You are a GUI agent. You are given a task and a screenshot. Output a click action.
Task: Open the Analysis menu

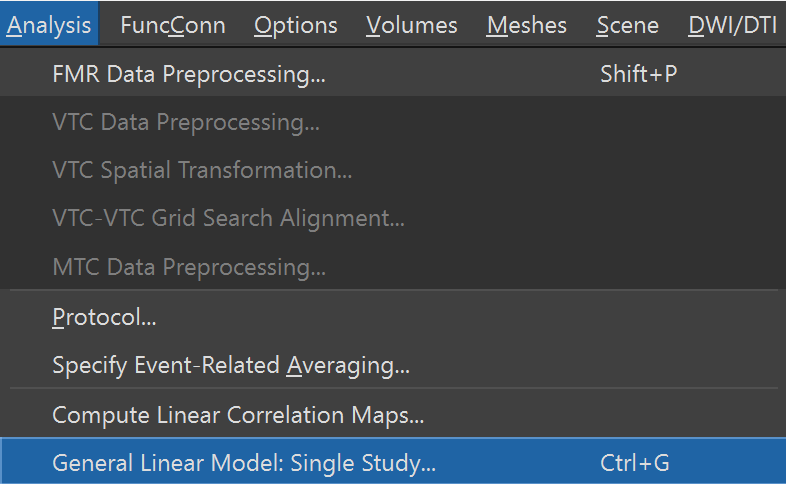49,25
